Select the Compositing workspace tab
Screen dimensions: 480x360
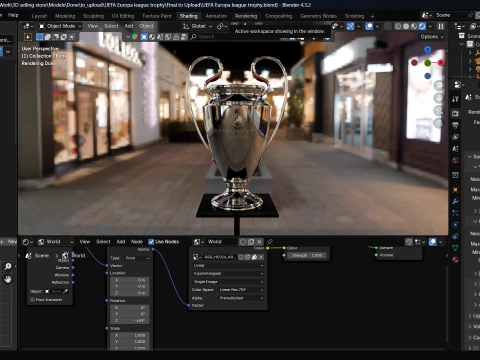point(278,16)
